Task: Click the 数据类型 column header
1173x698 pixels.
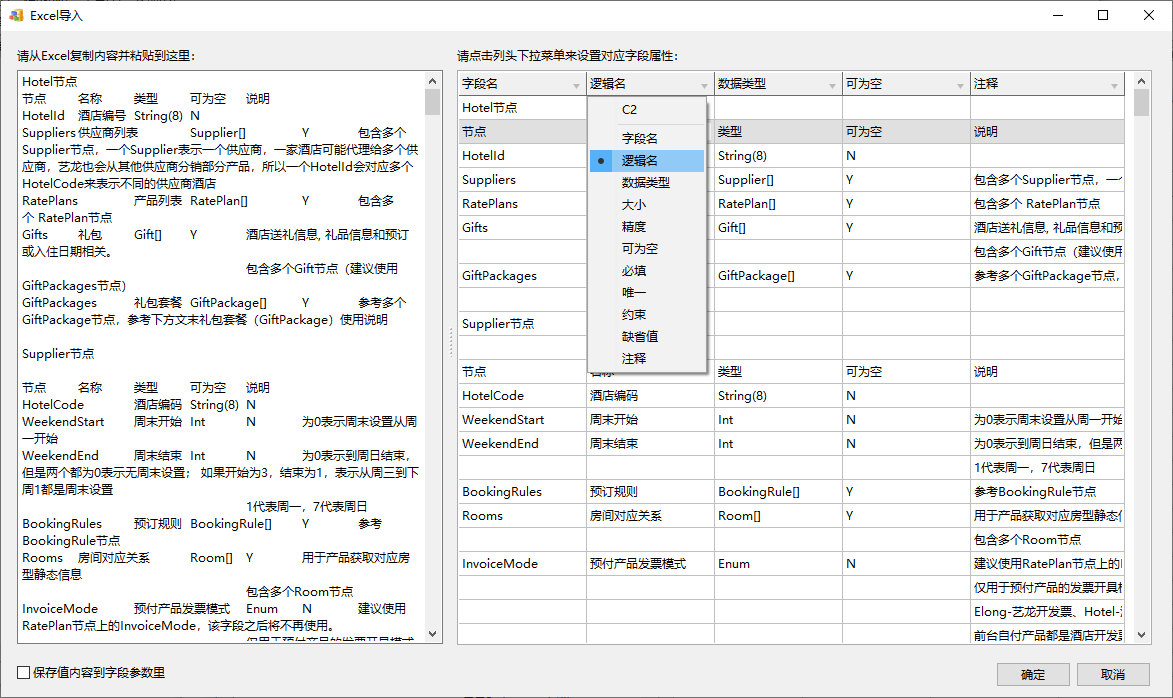Action: click(x=778, y=84)
